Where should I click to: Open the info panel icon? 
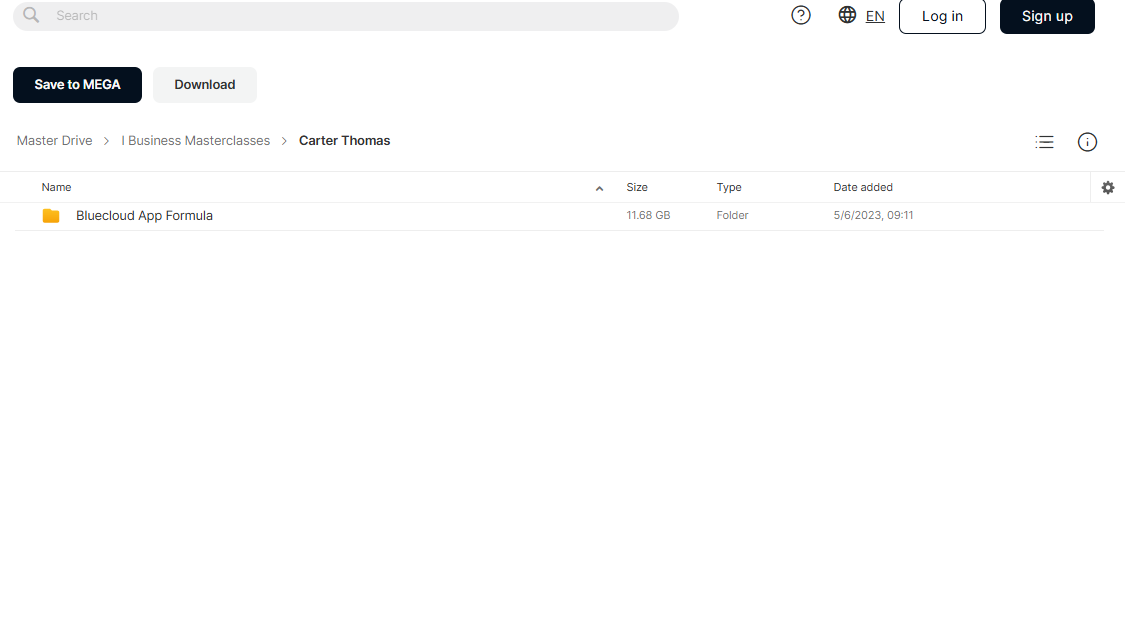coord(1087,142)
